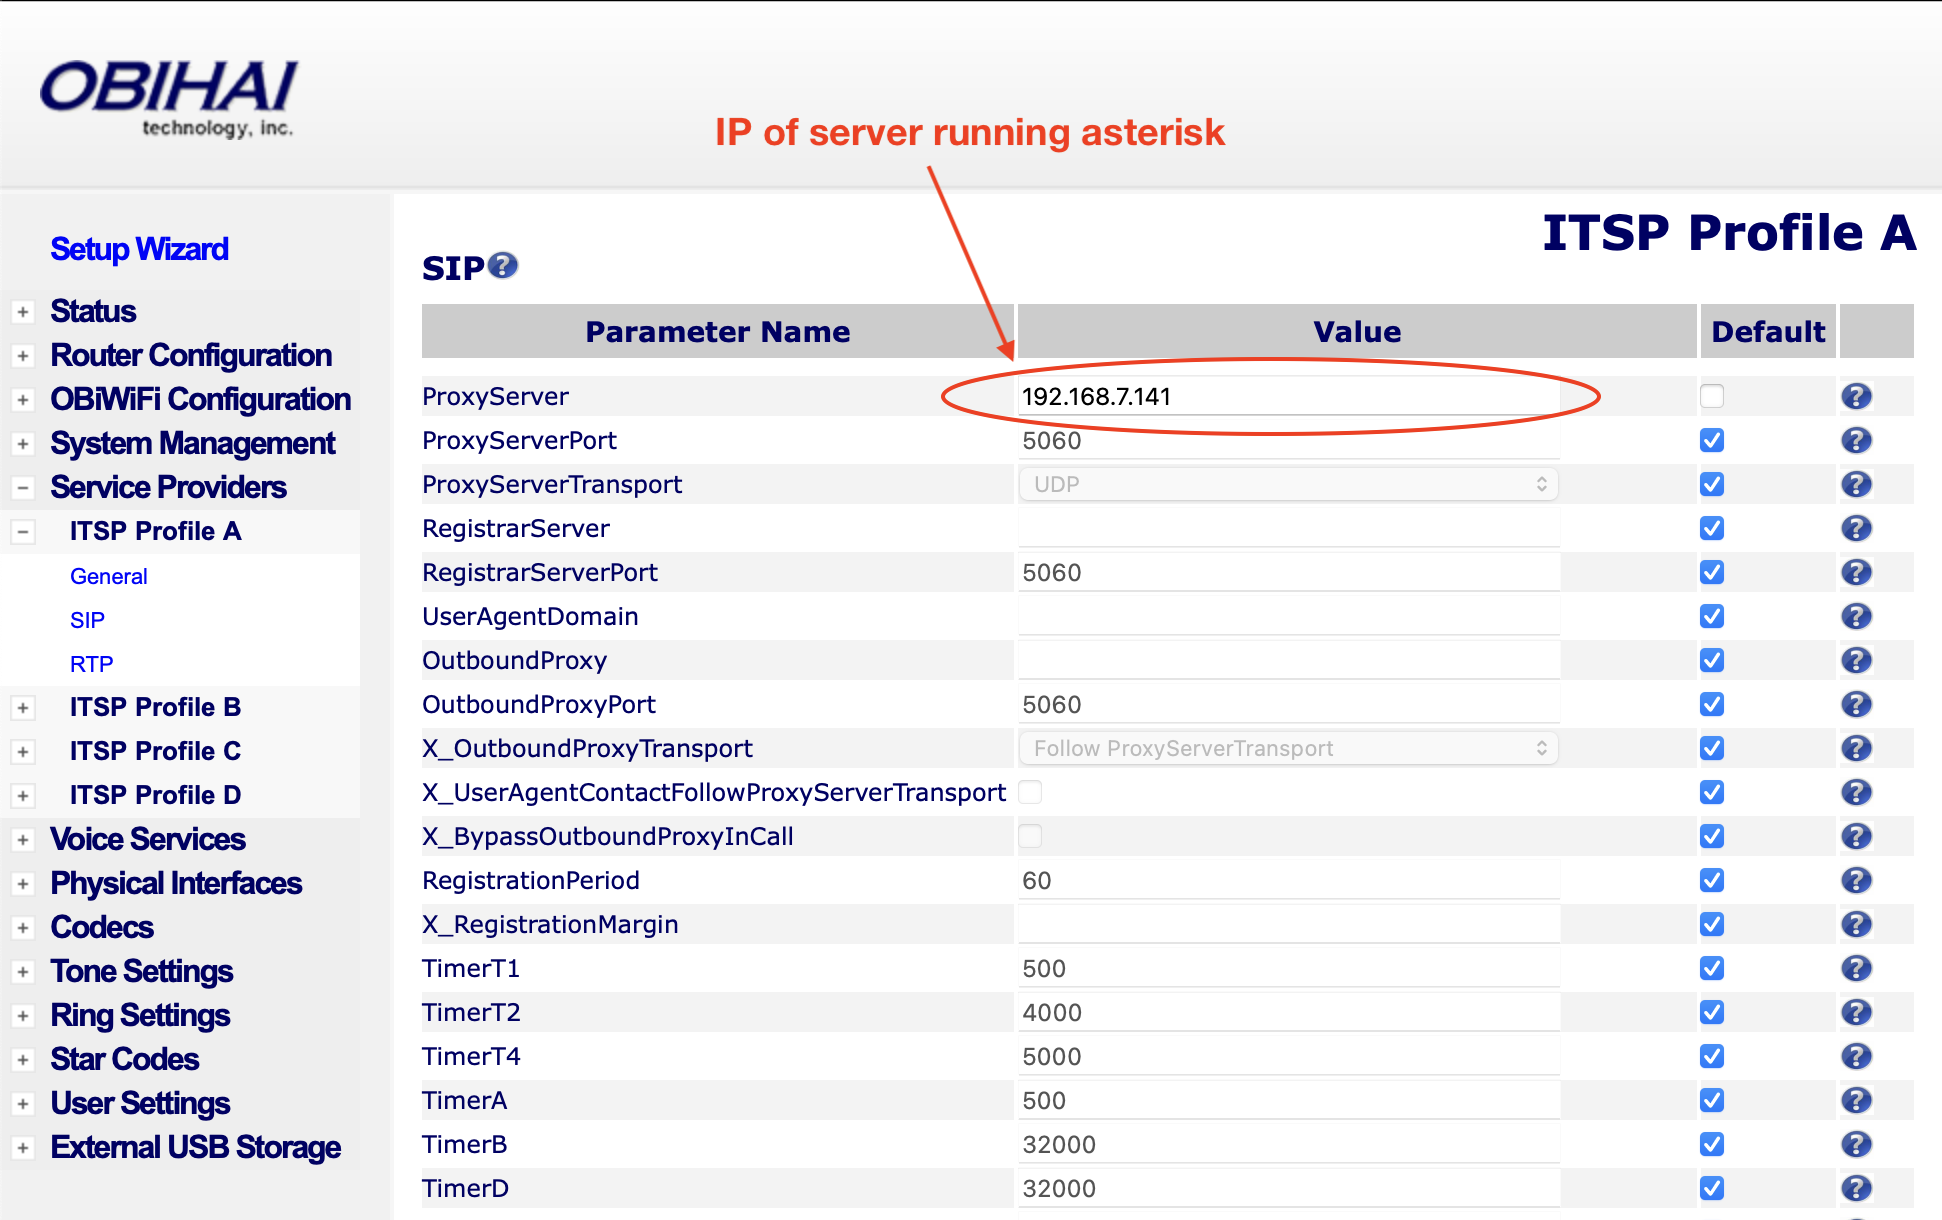Open help for TimerT1 parameter
Viewport: 1942px width, 1220px height.
[x=1856, y=968]
